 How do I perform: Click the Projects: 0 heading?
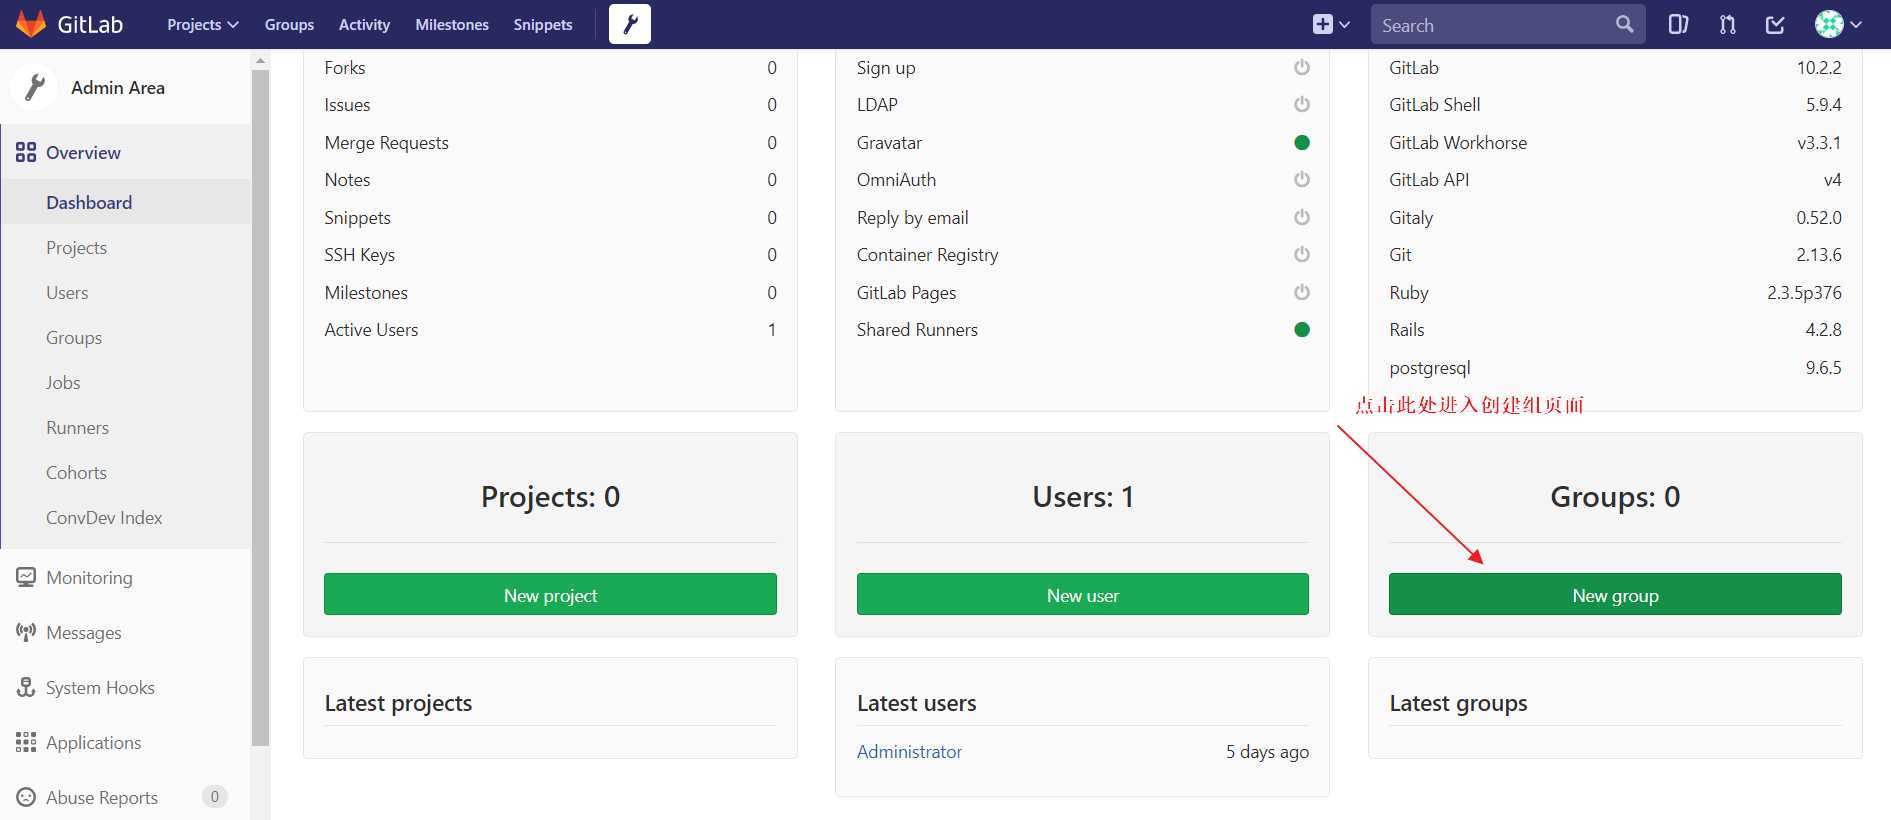tap(550, 496)
